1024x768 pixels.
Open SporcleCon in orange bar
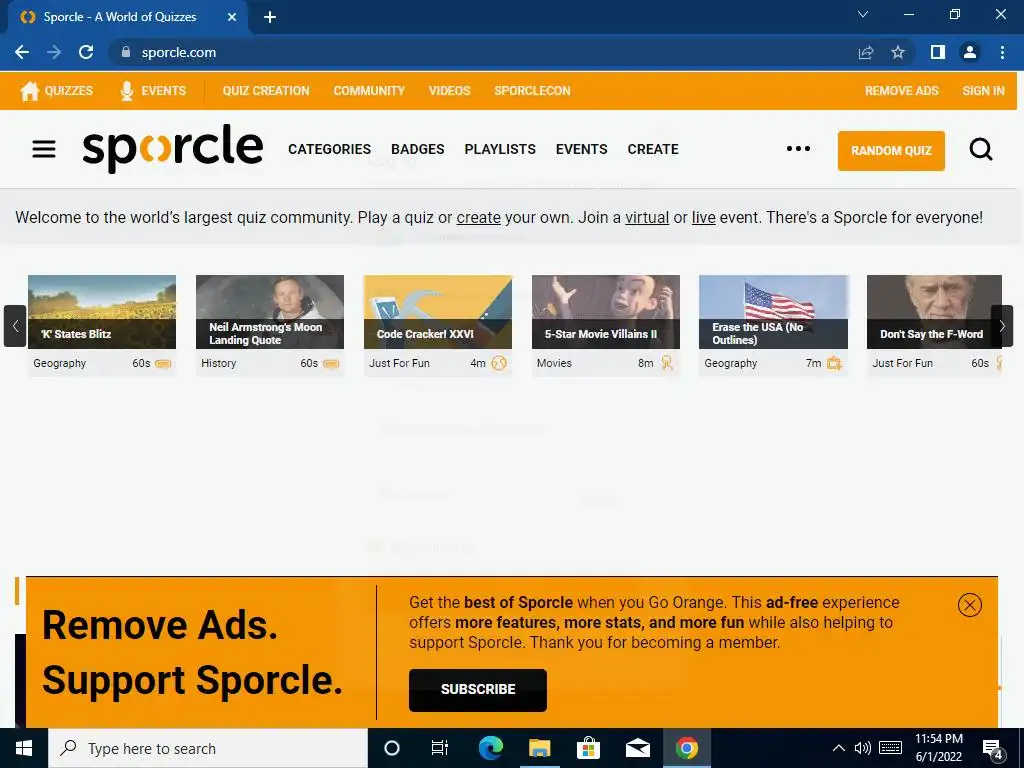pos(532,91)
